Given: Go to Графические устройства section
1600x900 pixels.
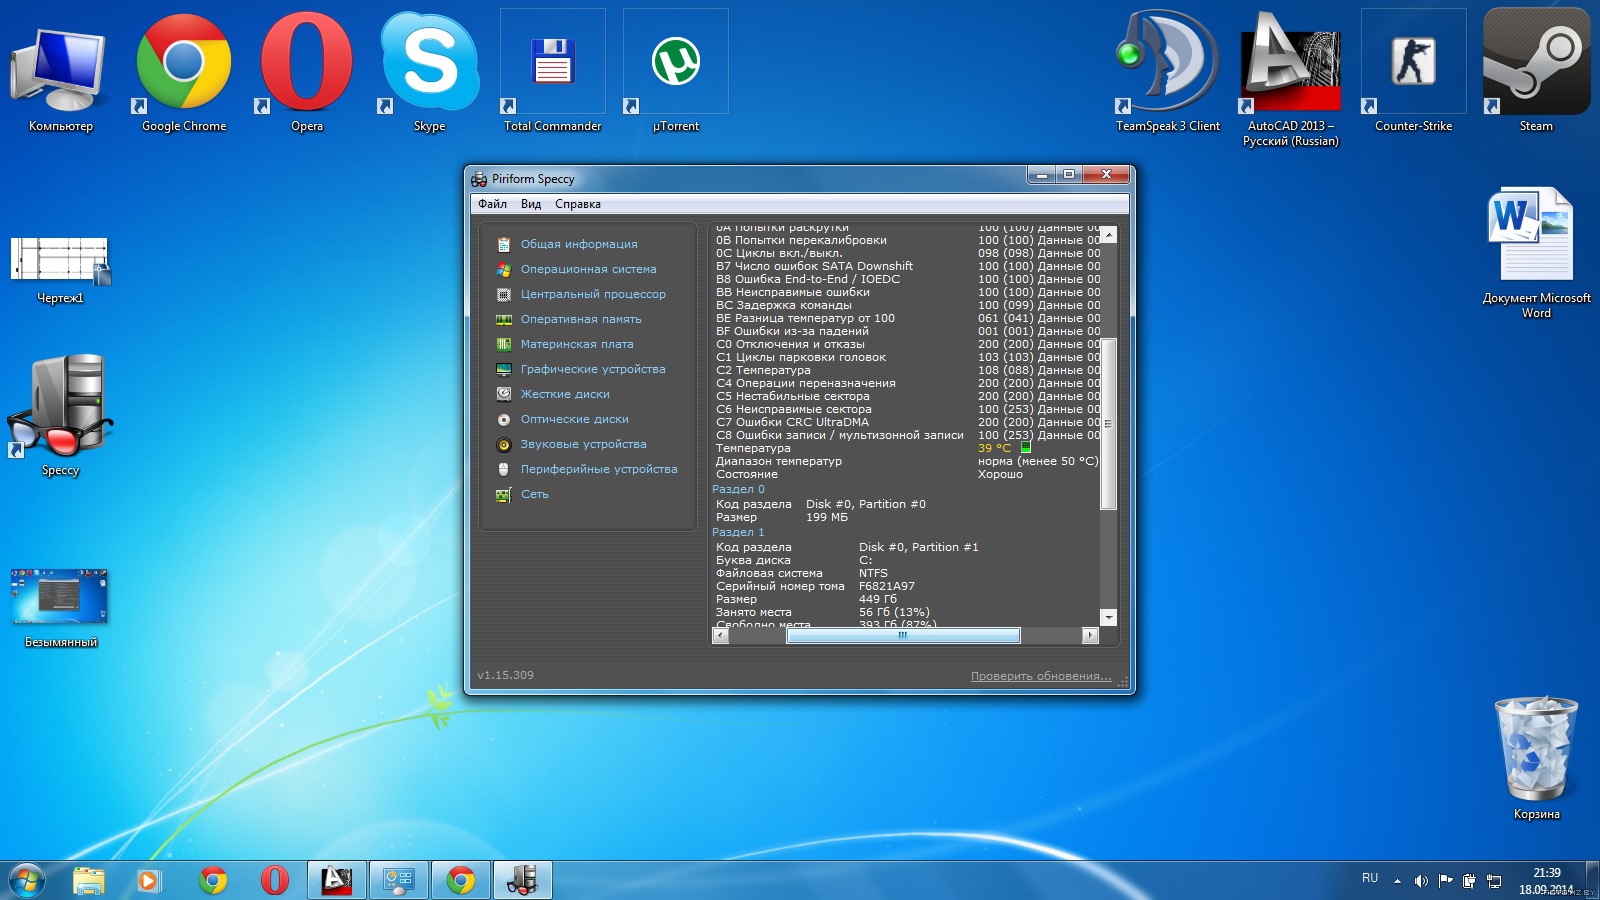Looking at the screenshot, I should click(593, 369).
